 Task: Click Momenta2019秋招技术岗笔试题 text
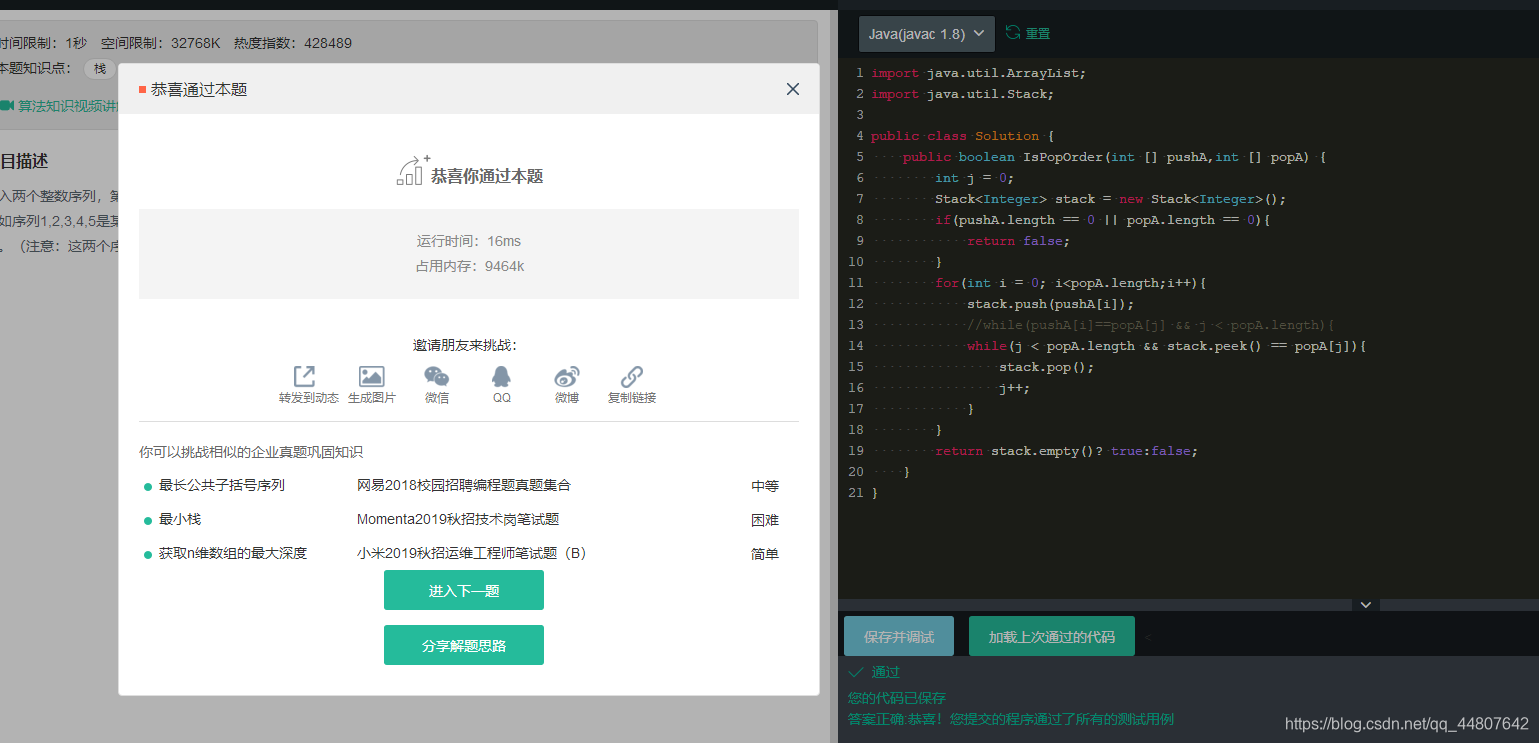tap(458, 520)
